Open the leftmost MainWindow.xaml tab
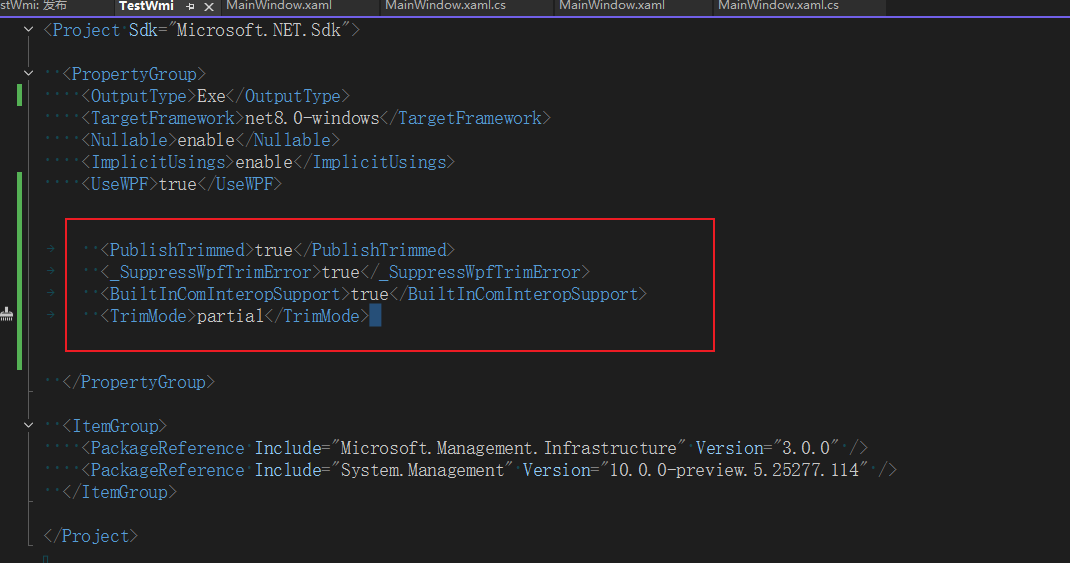 coord(279,6)
